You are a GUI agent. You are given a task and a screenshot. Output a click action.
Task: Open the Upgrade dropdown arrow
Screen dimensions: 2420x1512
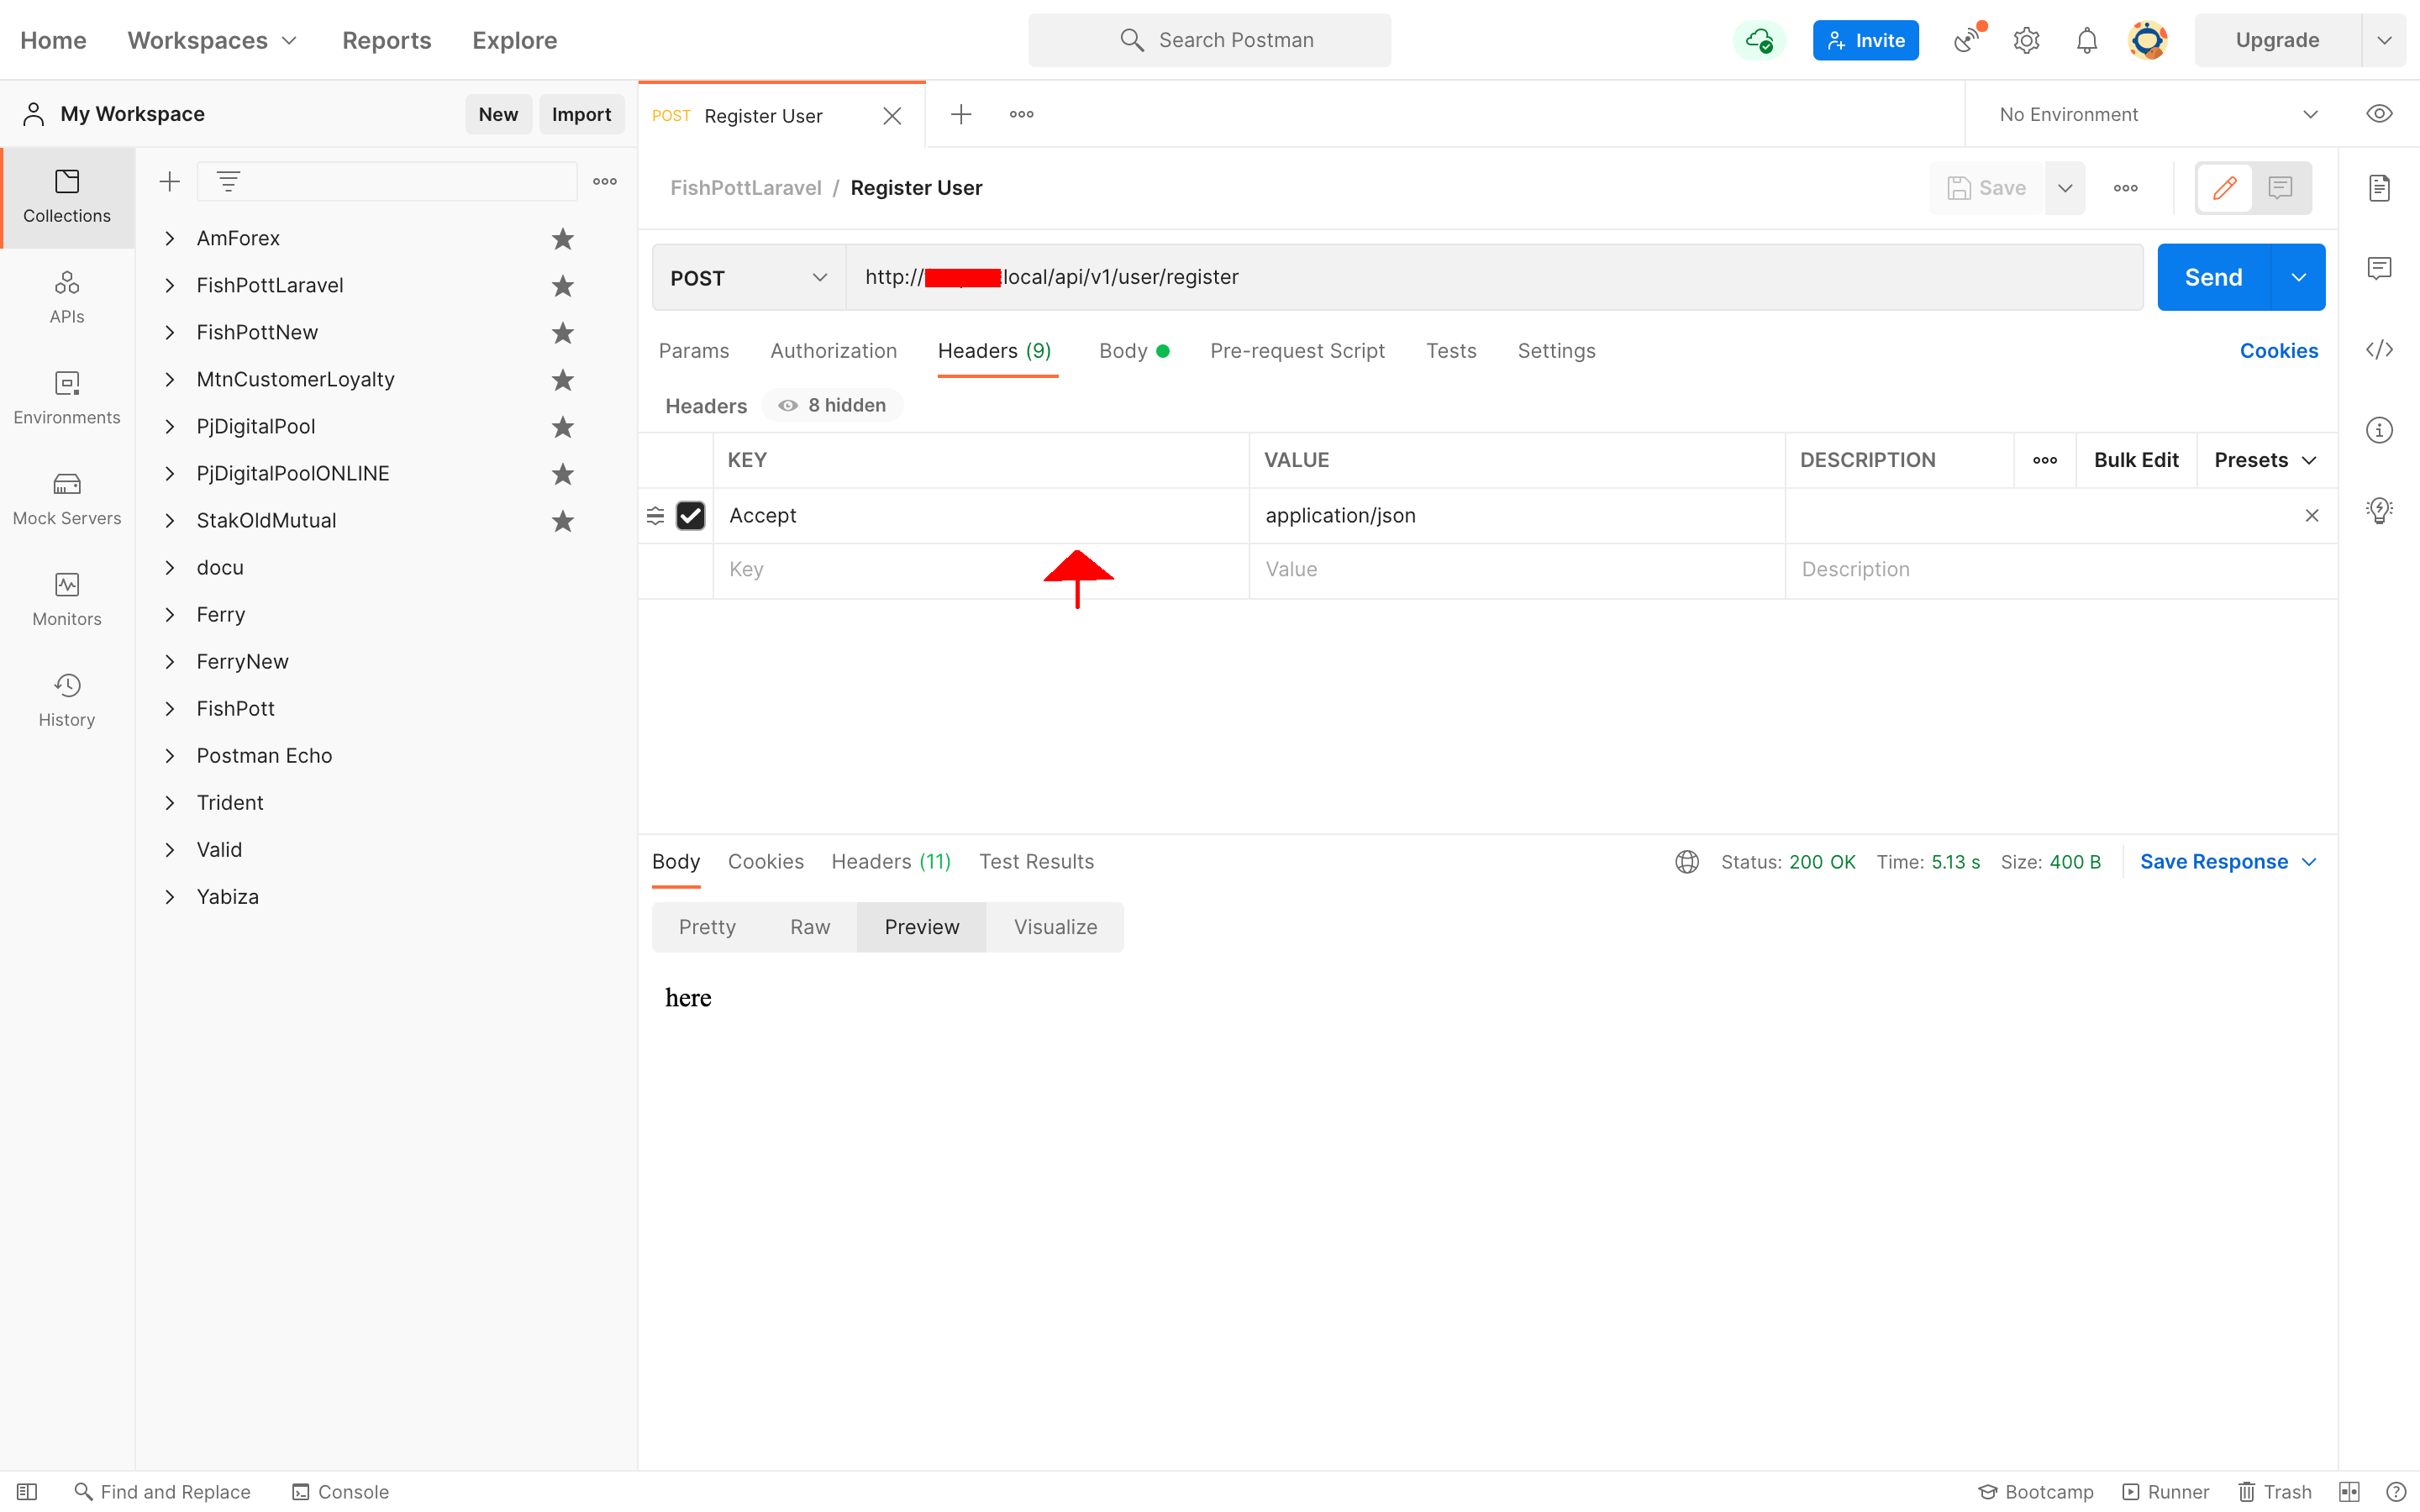pos(2385,40)
